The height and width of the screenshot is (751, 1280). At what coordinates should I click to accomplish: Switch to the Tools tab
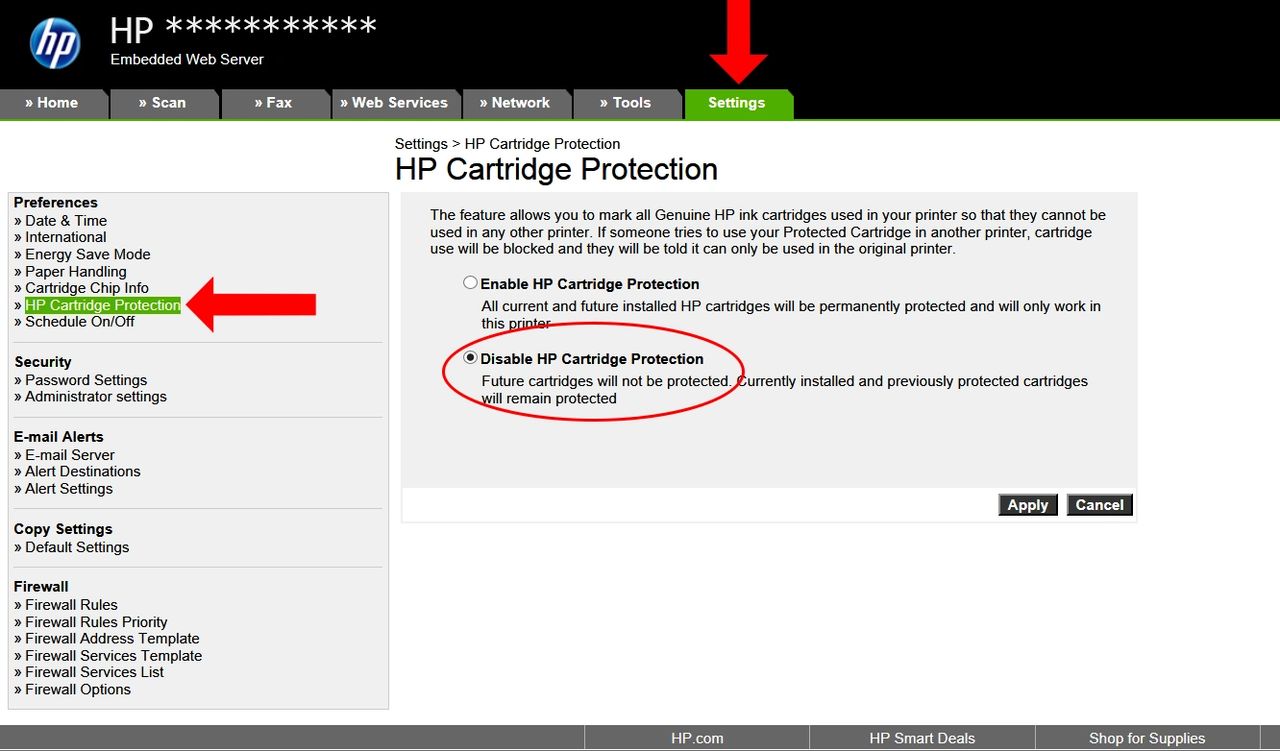click(x=626, y=103)
